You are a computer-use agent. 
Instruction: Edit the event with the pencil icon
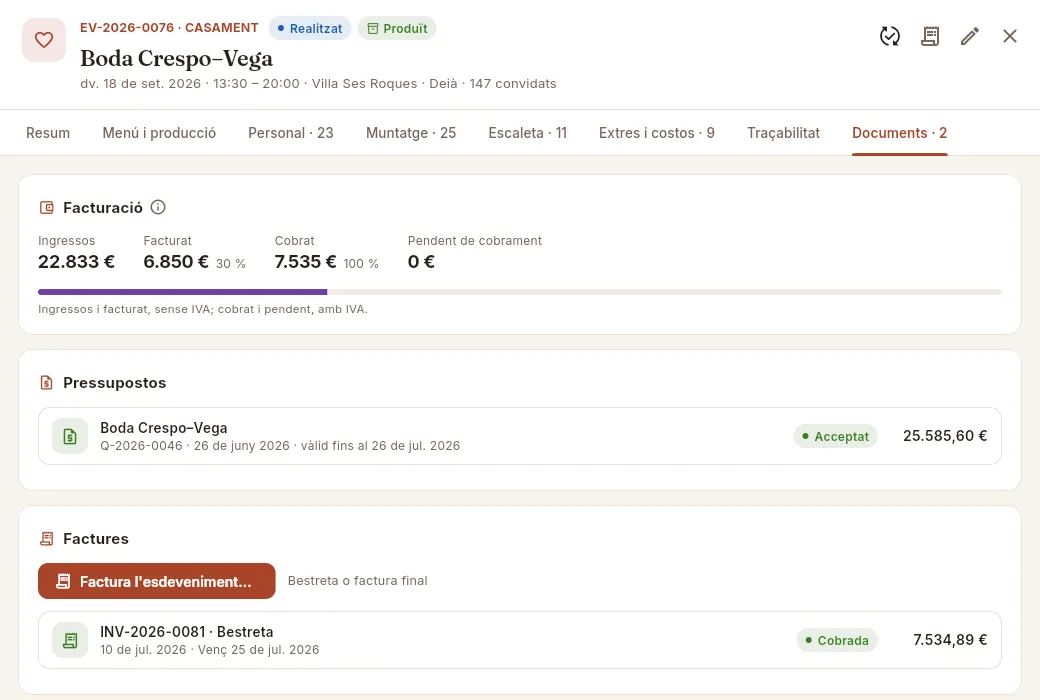coord(970,36)
